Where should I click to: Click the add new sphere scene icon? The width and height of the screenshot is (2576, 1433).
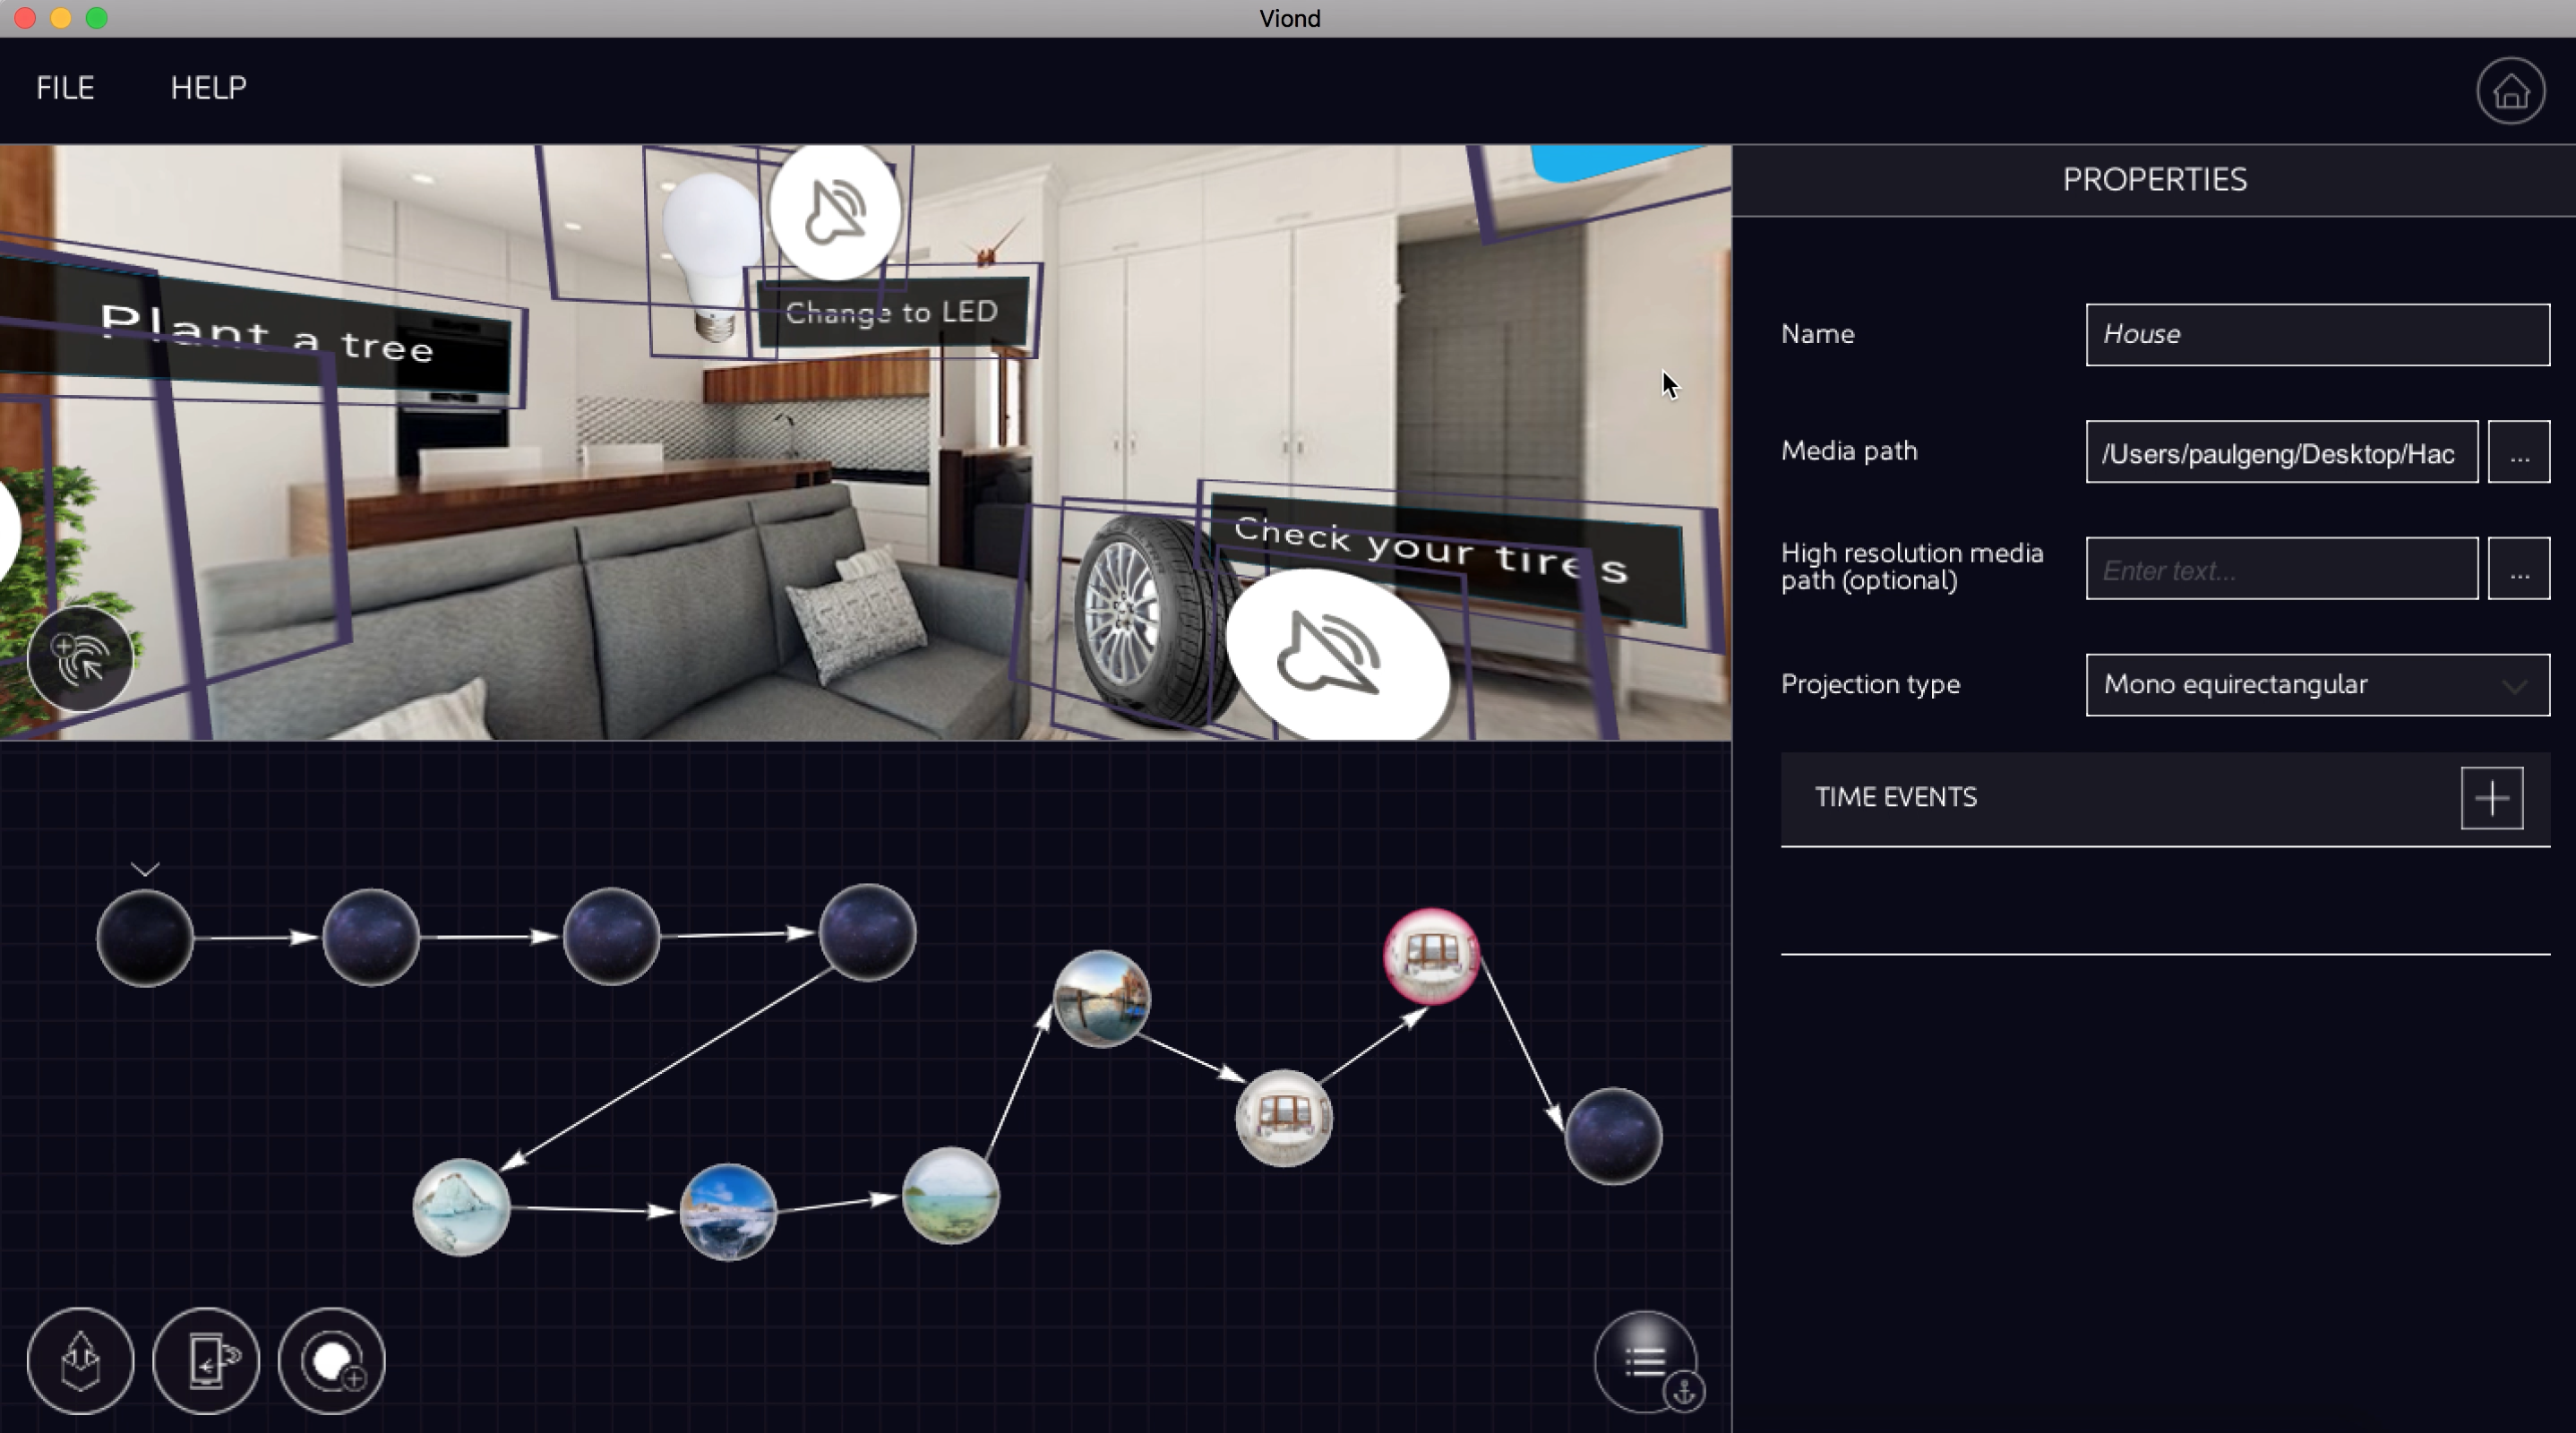click(332, 1360)
